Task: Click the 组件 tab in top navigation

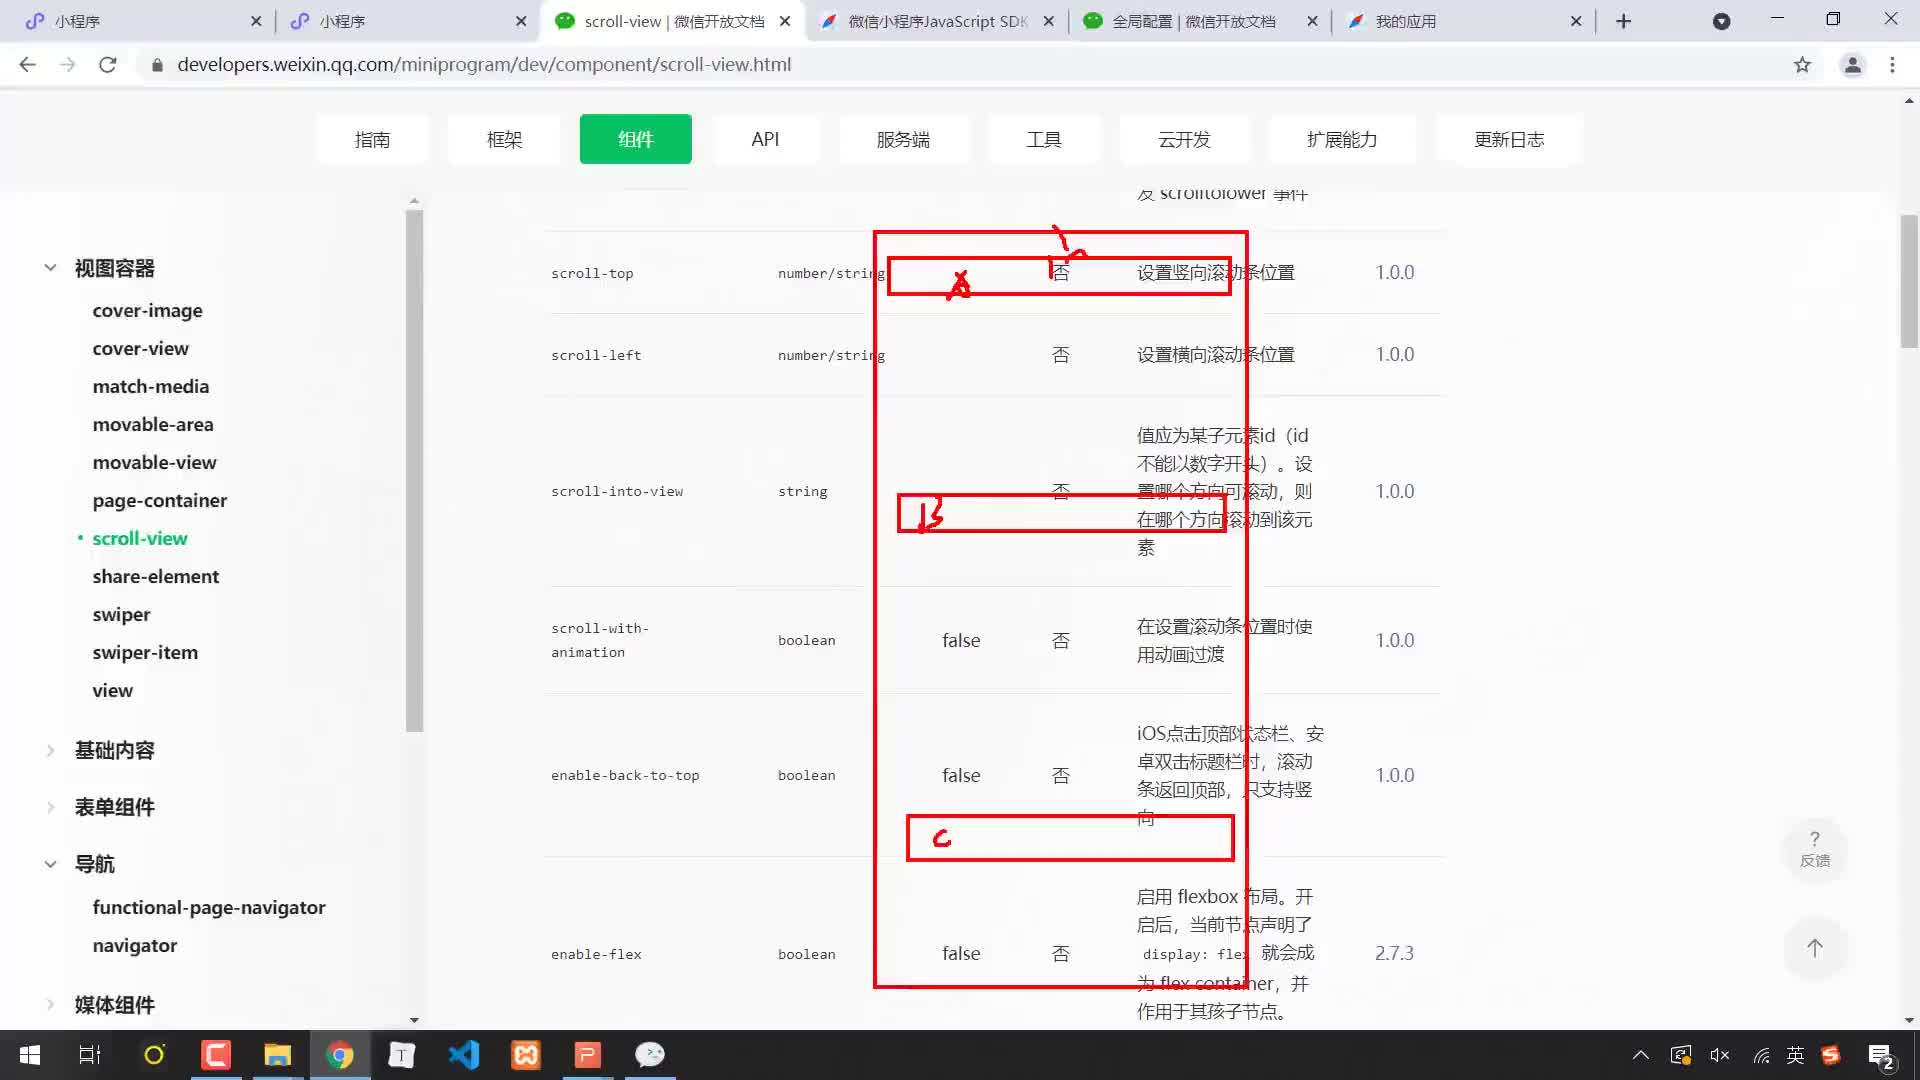Action: coord(634,138)
